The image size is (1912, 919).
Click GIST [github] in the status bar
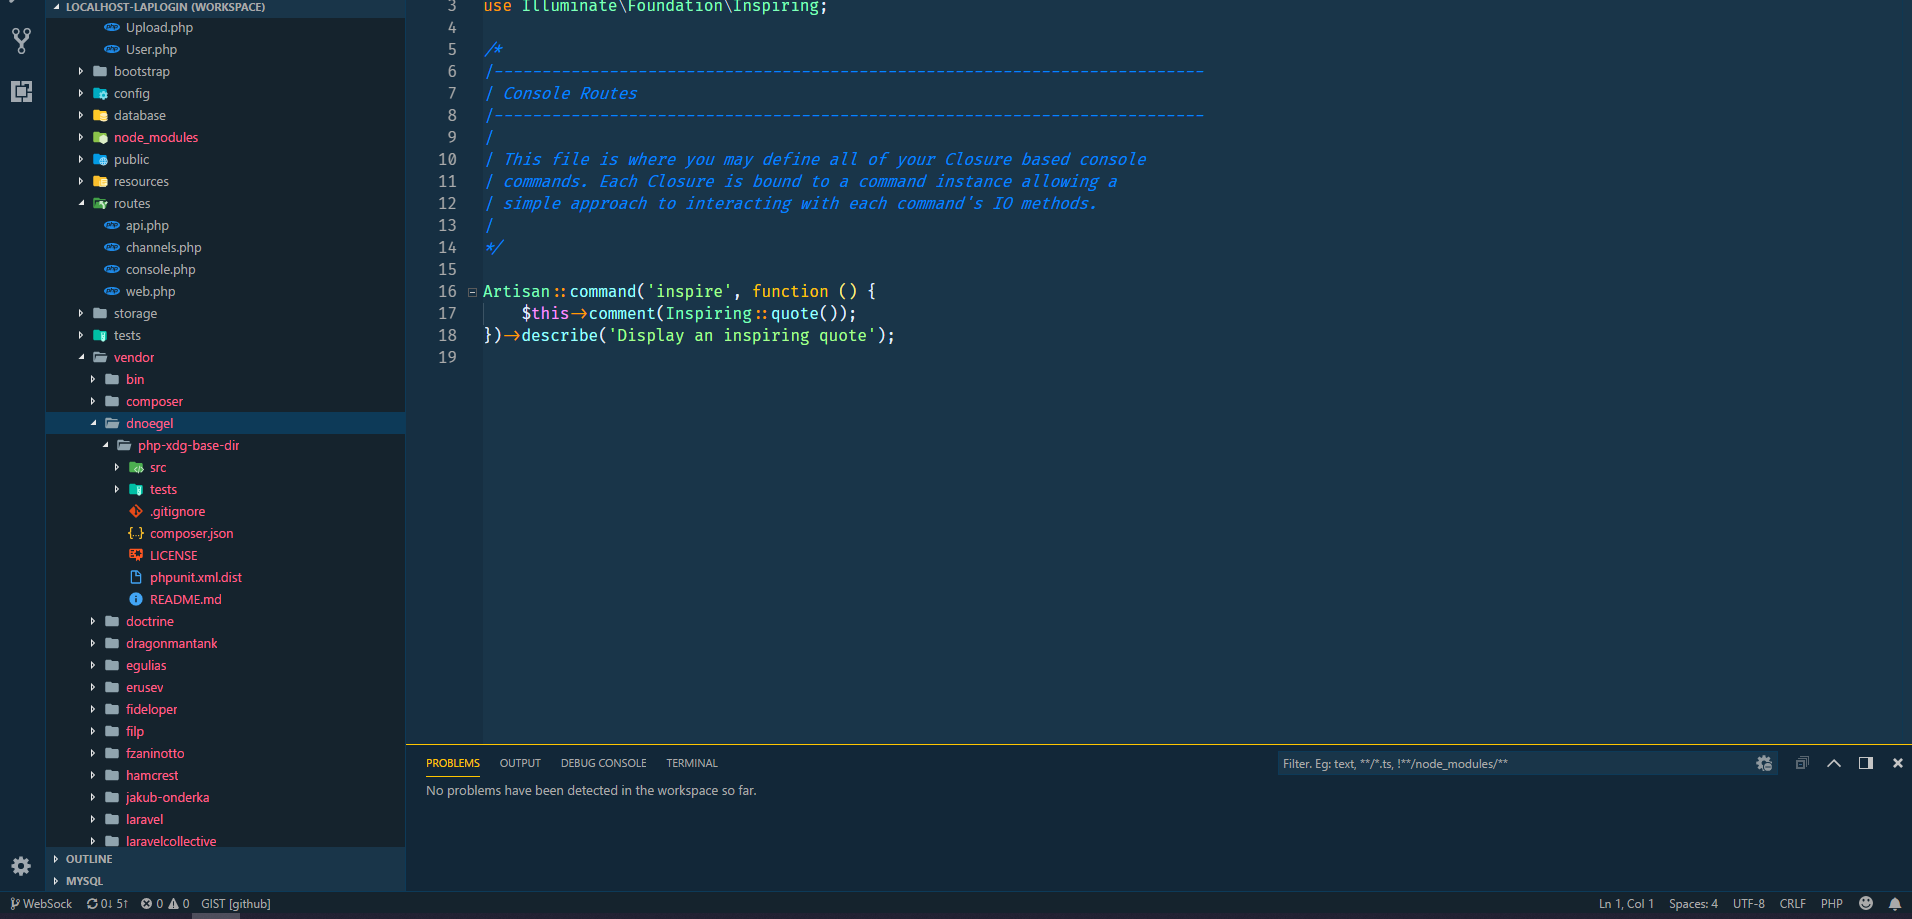point(235,903)
